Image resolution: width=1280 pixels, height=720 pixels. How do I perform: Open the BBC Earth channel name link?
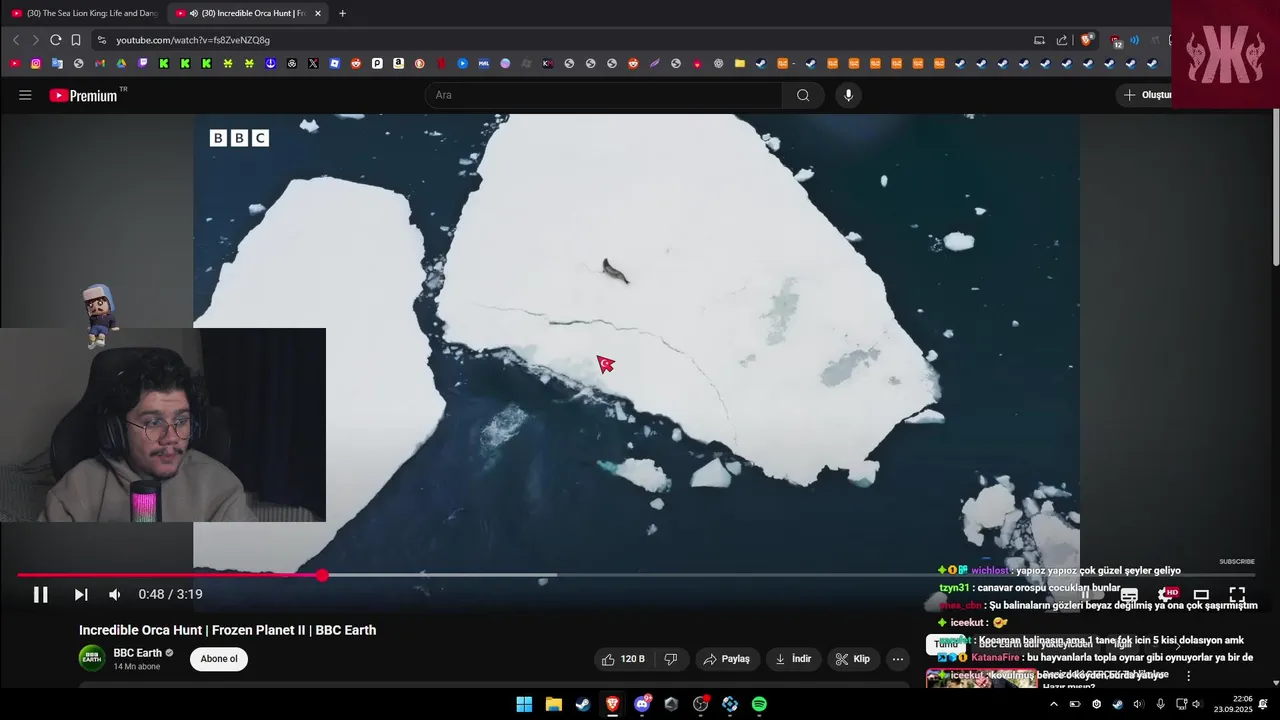tap(137, 653)
